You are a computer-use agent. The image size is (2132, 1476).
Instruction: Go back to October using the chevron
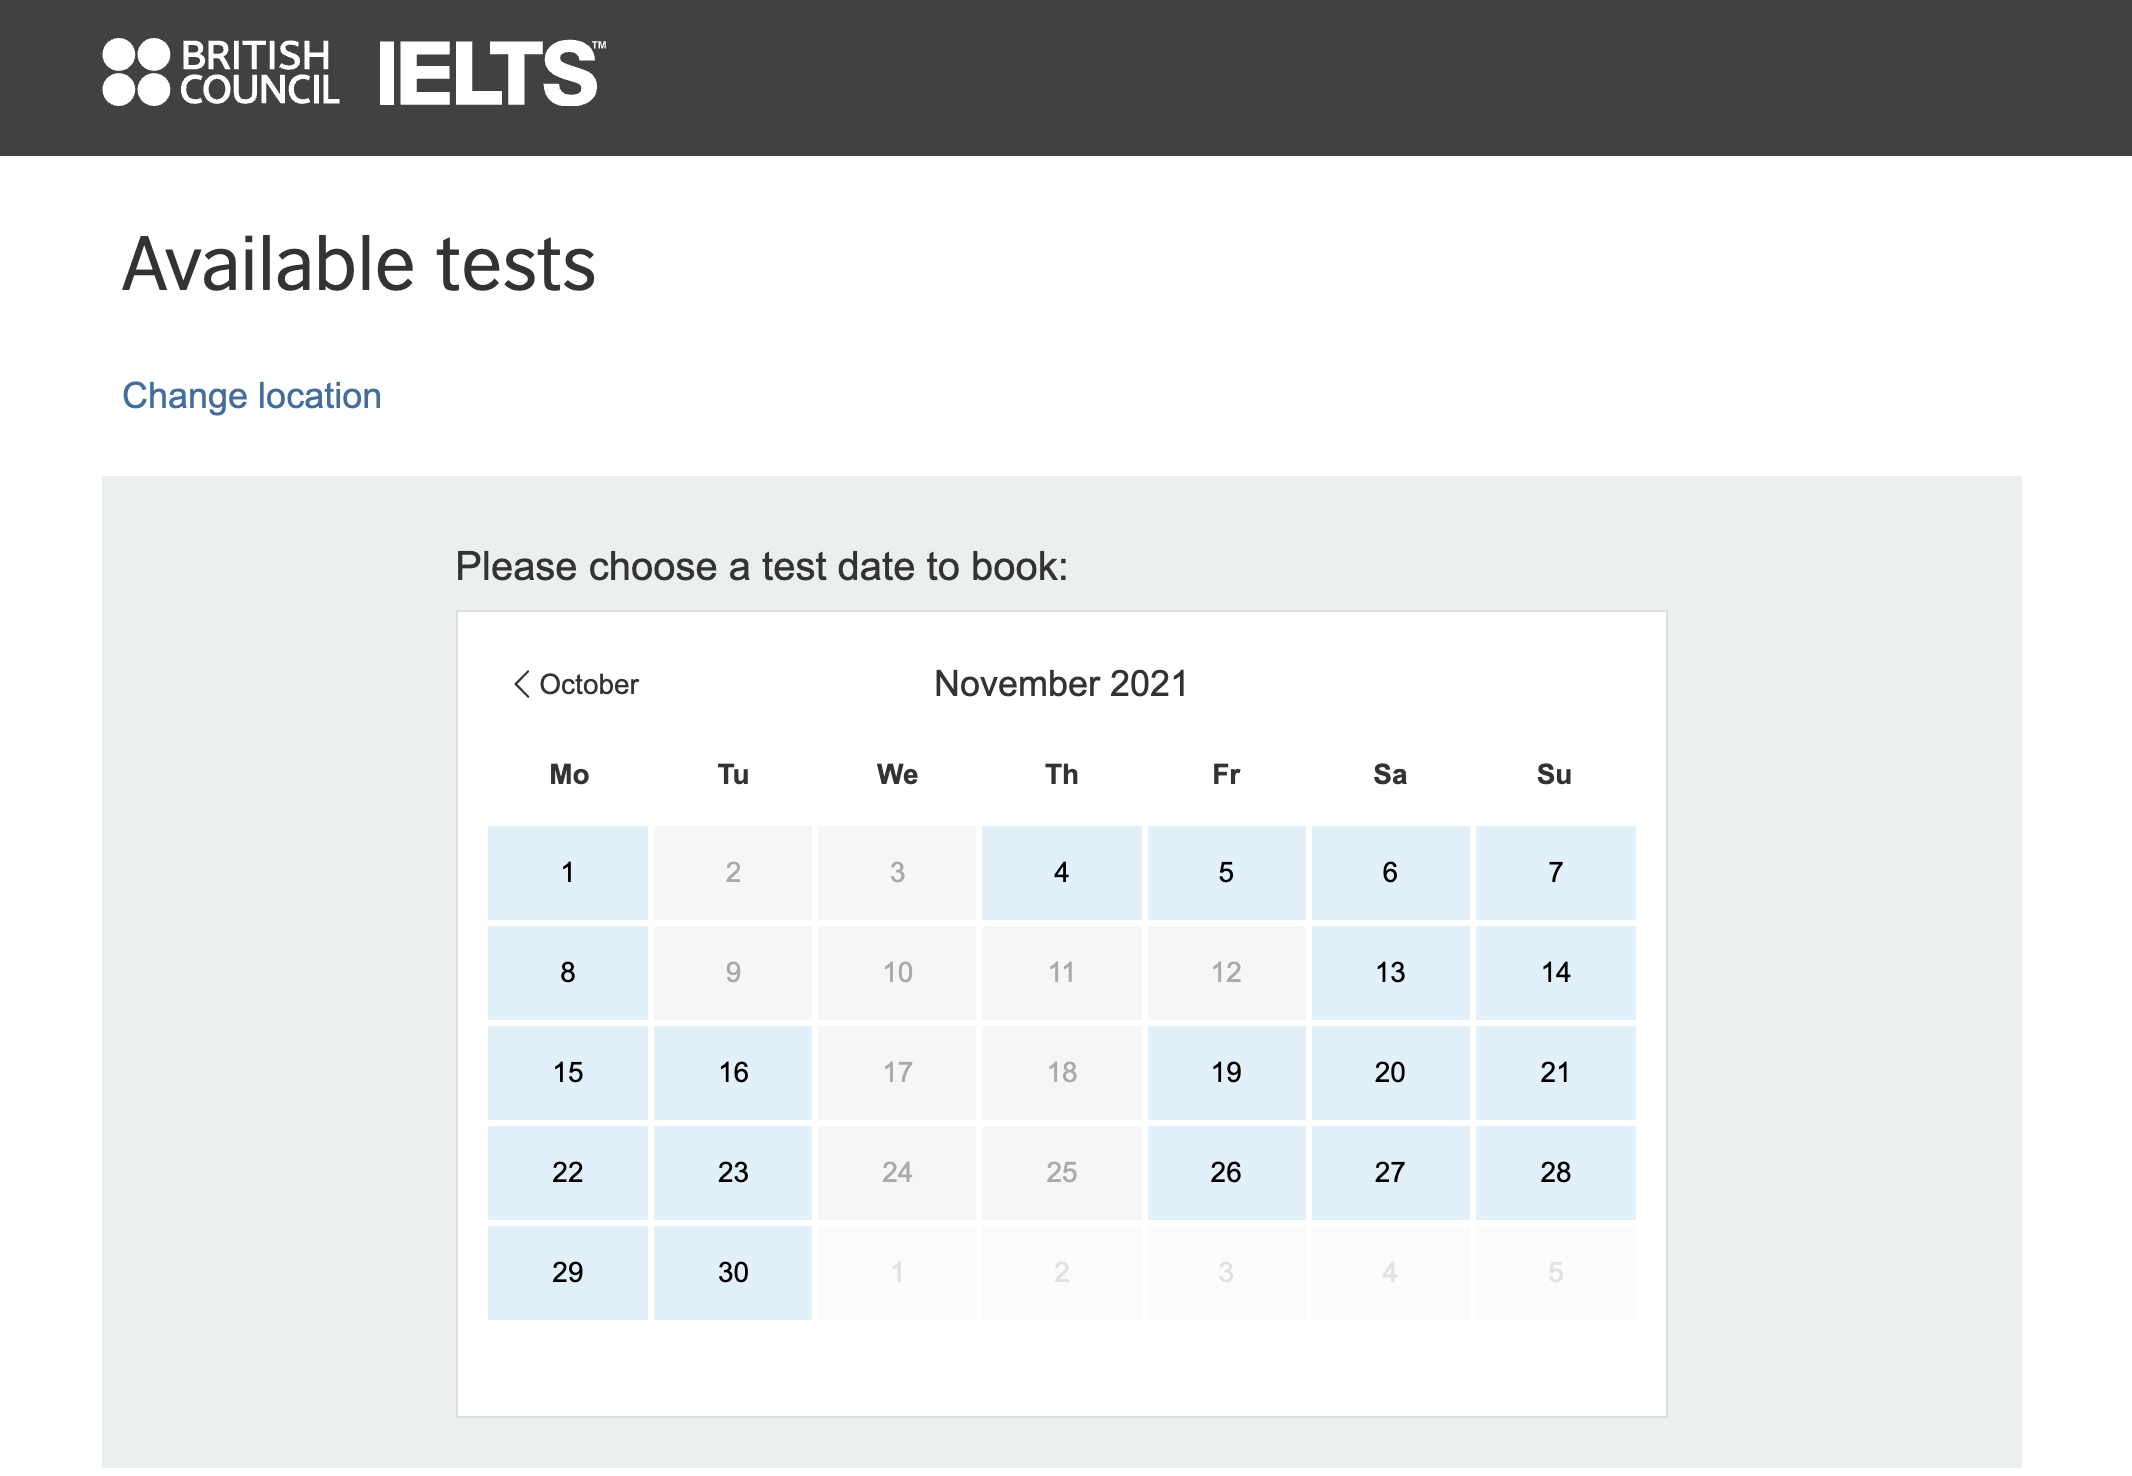point(522,684)
